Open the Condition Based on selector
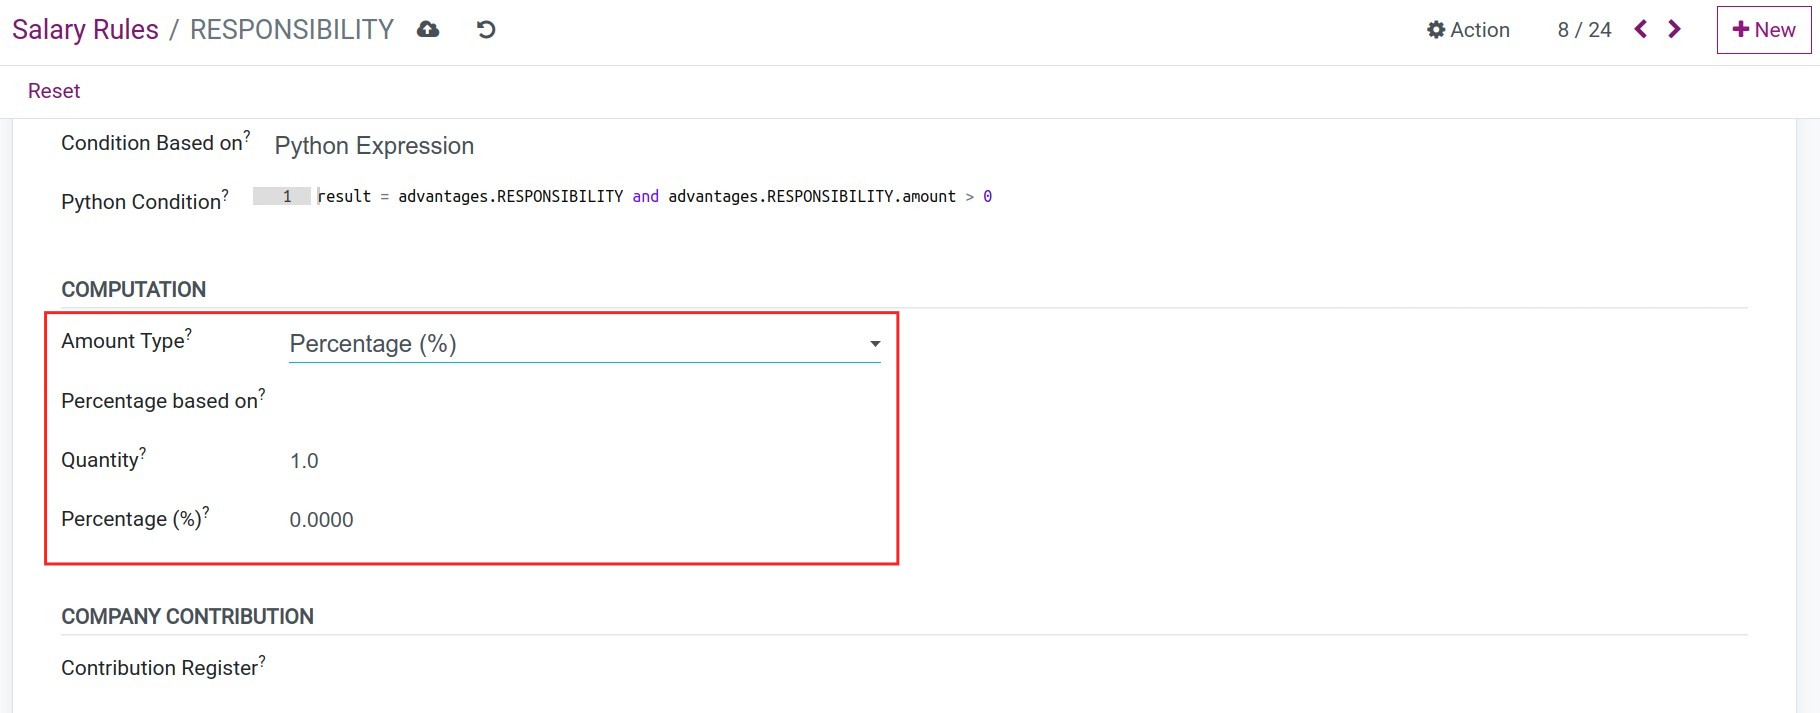This screenshot has width=1820, height=713. [x=374, y=146]
